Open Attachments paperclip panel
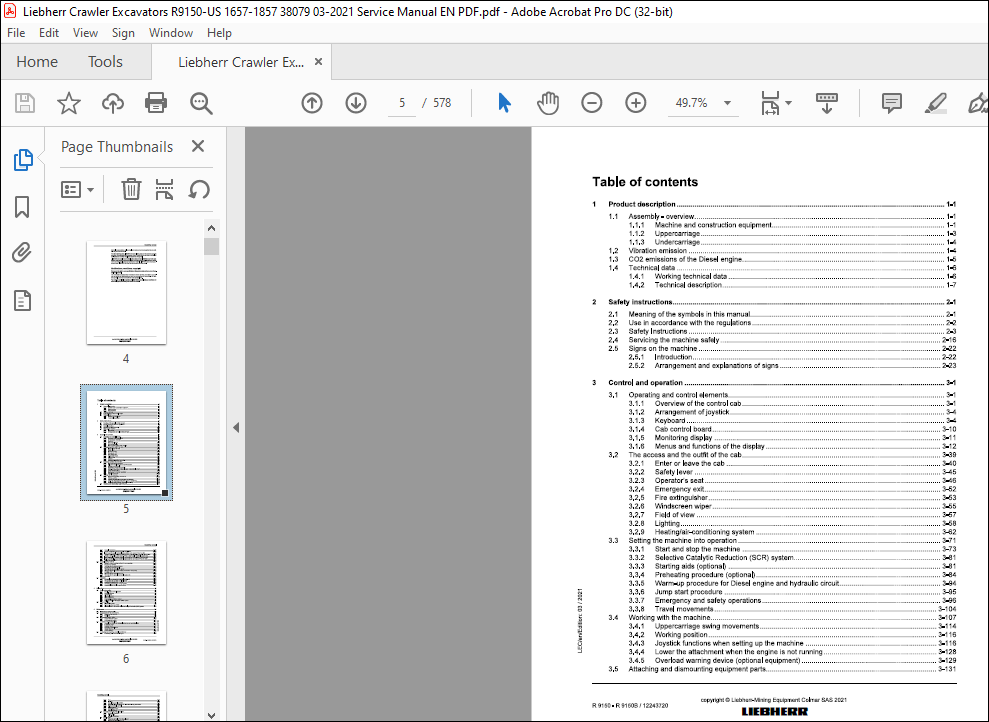Image resolution: width=989 pixels, height=722 pixels. pyautogui.click(x=22, y=253)
